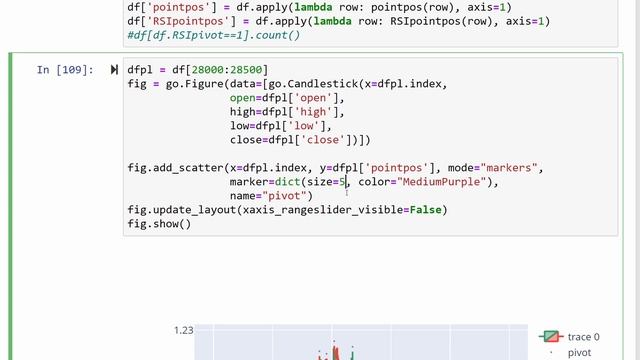Click the "MediumPurple" color string
This screenshot has height=360, width=640.
click(x=442, y=182)
